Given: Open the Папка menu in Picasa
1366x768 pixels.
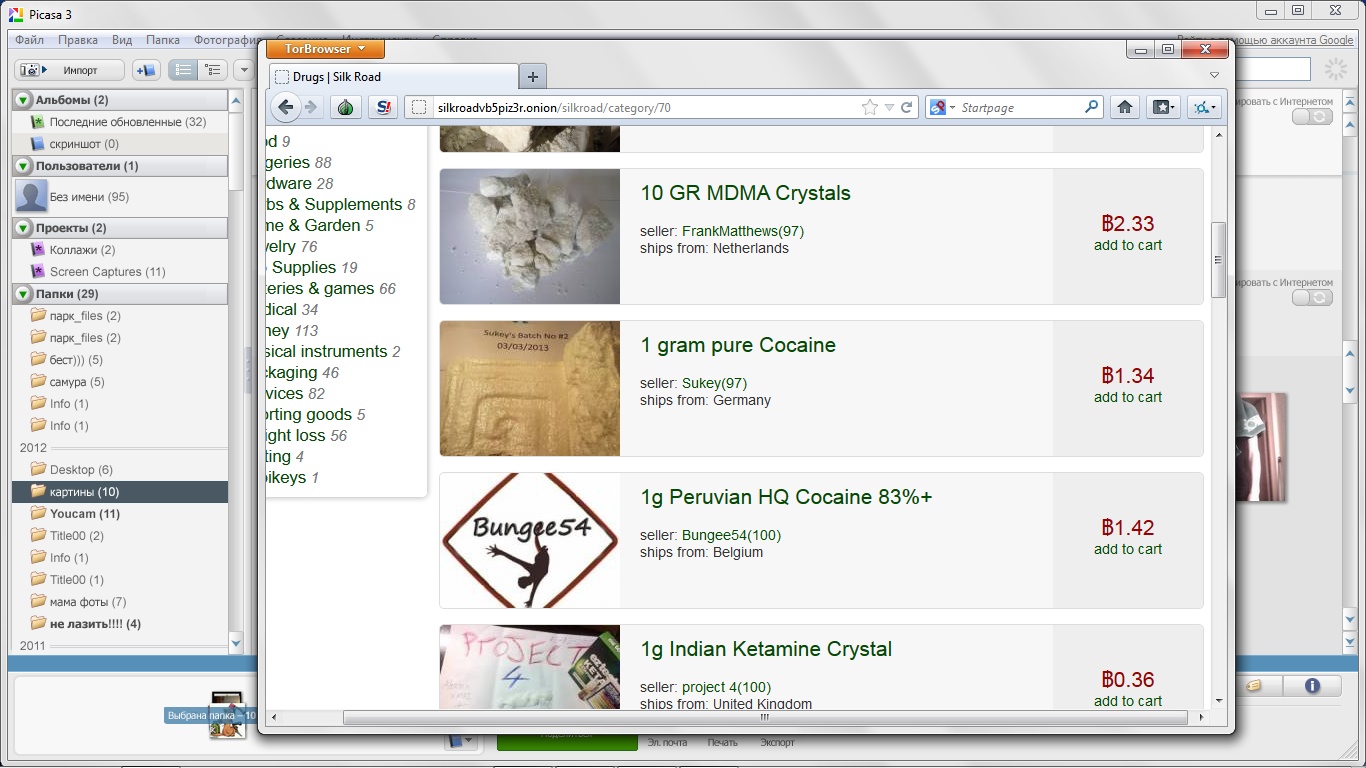Looking at the screenshot, I should coord(163,40).
